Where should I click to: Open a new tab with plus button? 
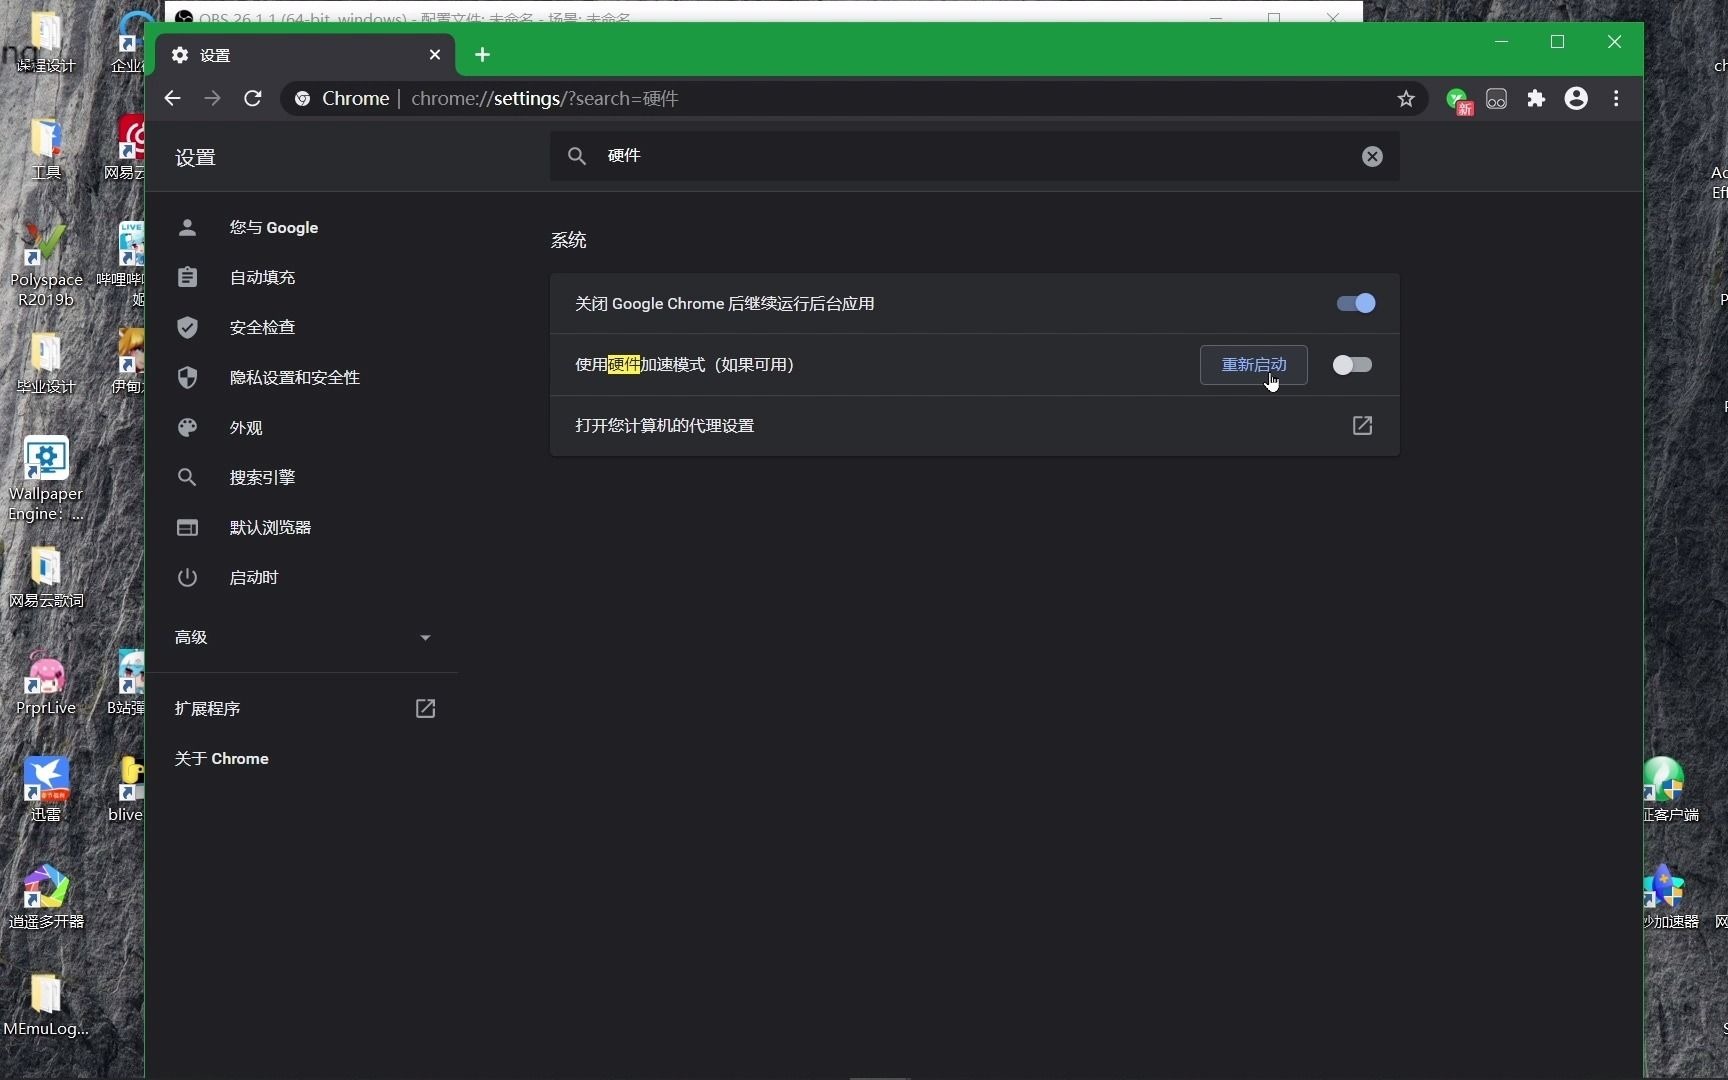click(482, 55)
